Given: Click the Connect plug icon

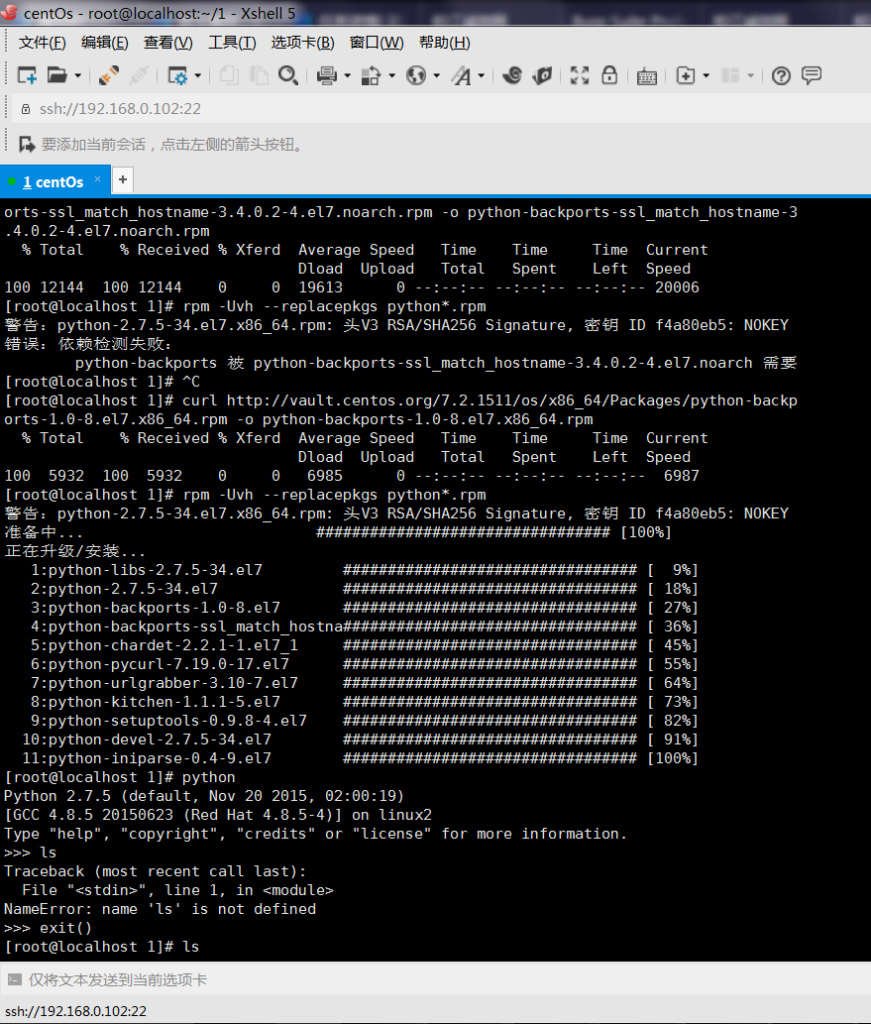Looking at the screenshot, I should click(108, 76).
